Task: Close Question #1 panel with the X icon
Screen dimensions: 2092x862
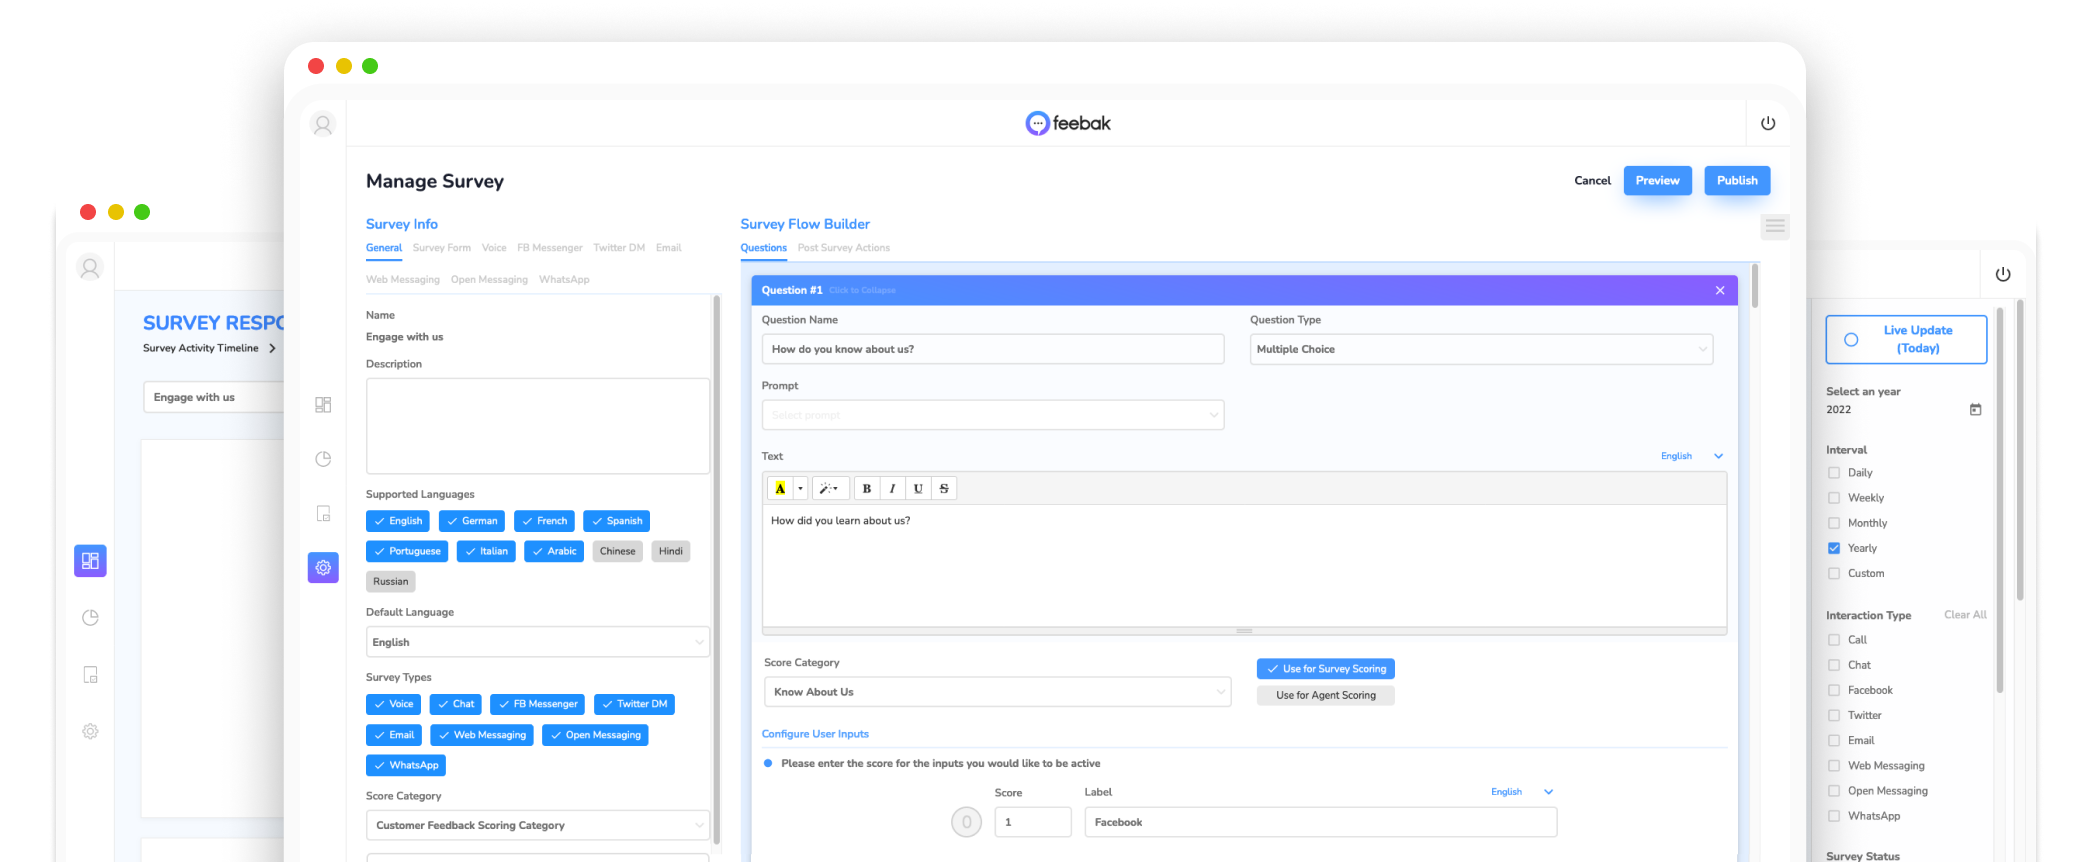Action: click(1720, 290)
